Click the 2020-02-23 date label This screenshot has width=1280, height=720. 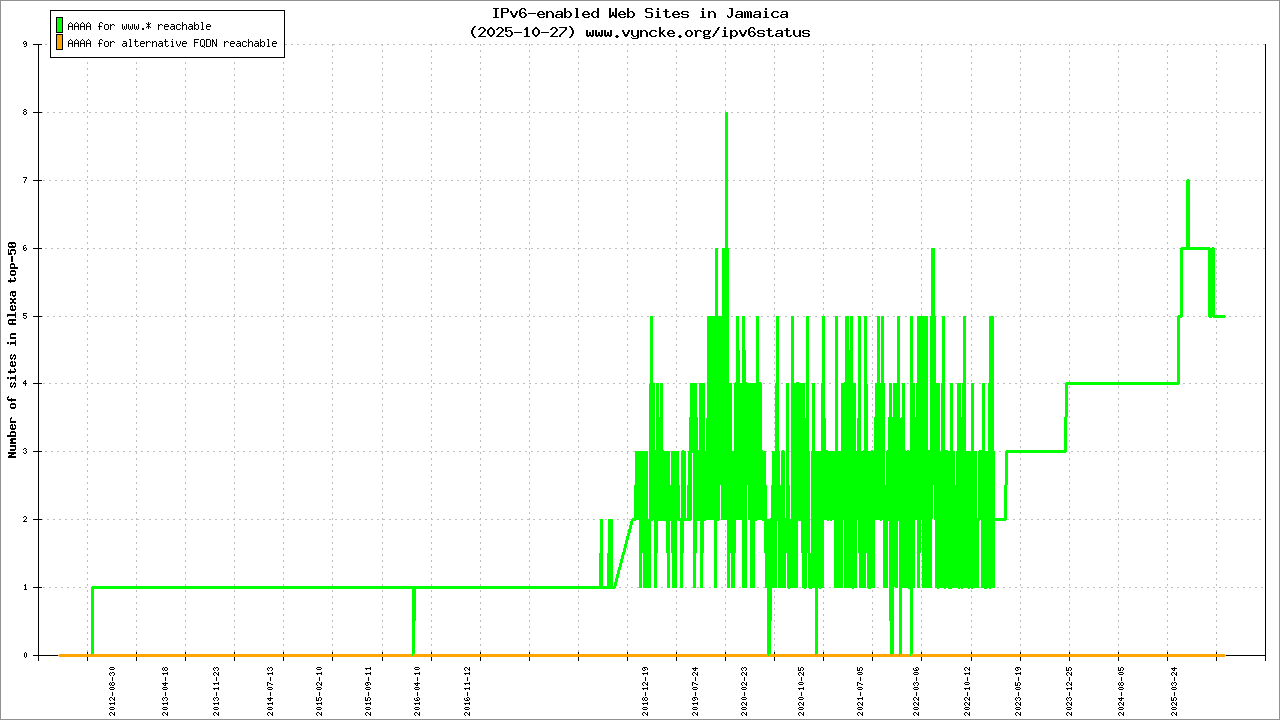point(744,687)
